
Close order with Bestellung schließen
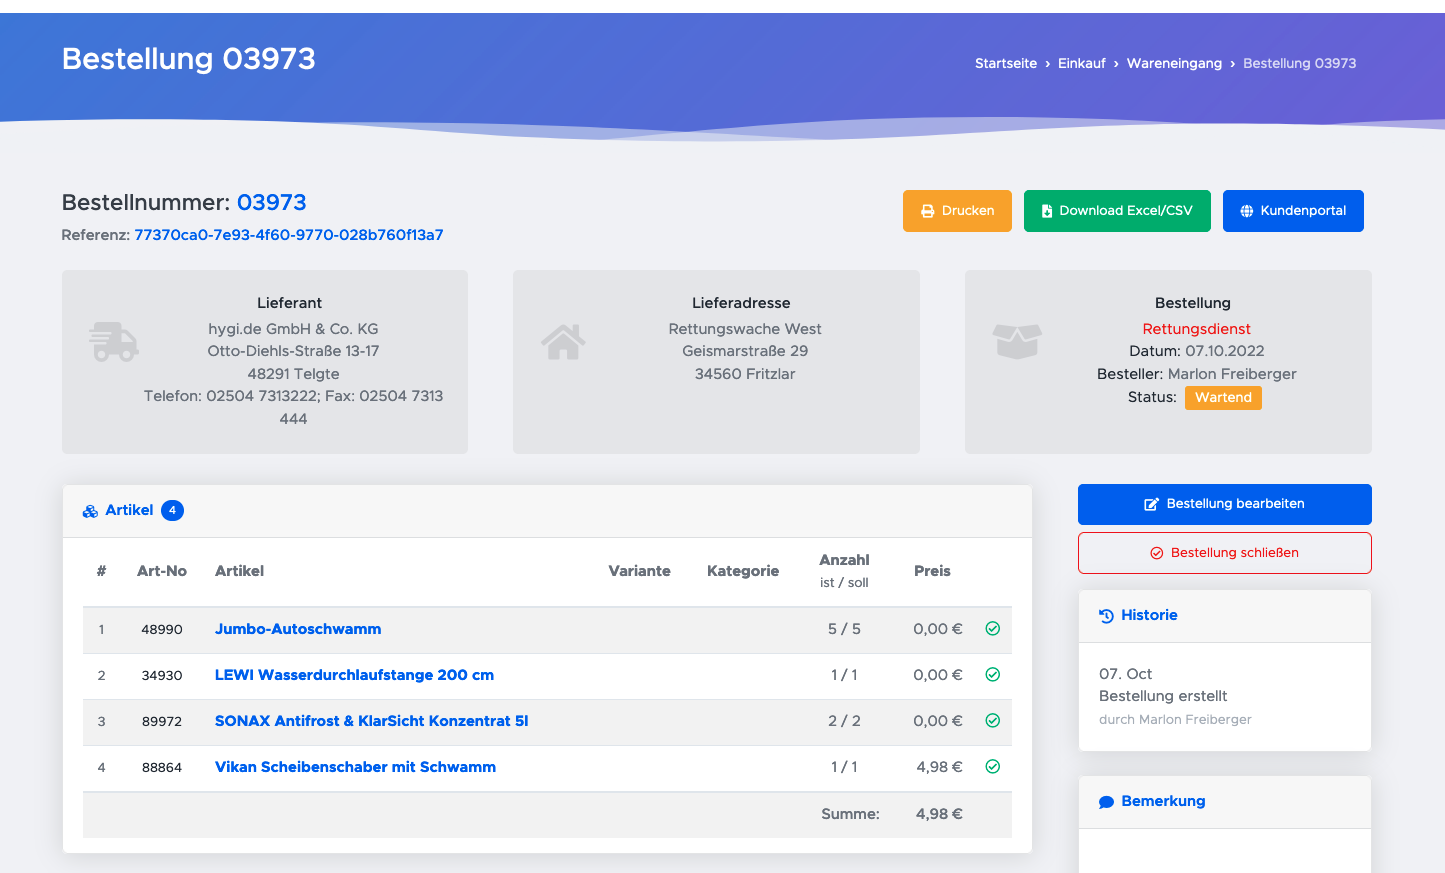click(x=1224, y=553)
